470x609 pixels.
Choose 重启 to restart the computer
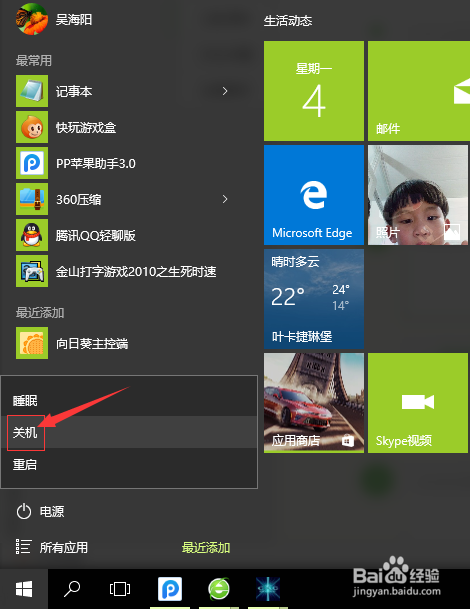(x=129, y=464)
